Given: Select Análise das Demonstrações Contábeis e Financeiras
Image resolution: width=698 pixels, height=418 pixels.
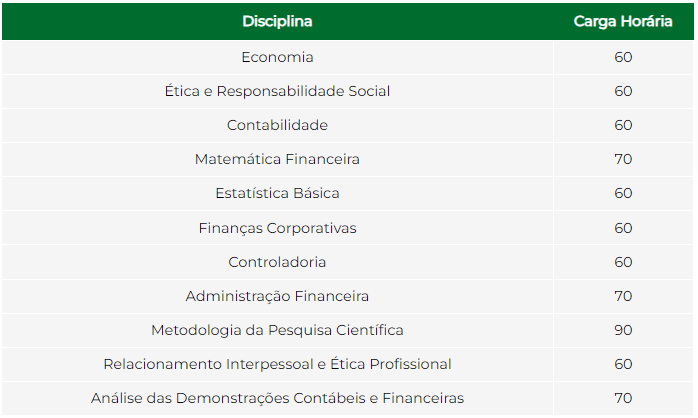Looking at the screenshot, I should click(277, 398).
